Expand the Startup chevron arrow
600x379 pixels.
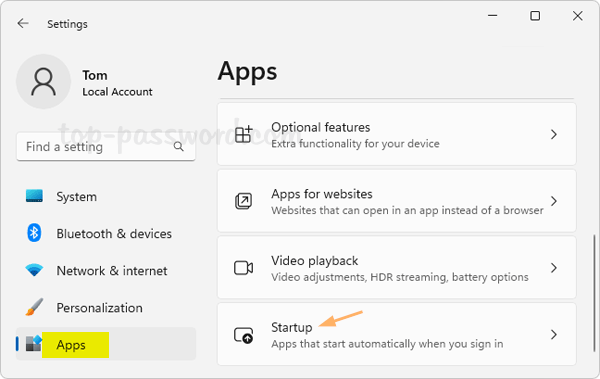pyautogui.click(x=553, y=335)
